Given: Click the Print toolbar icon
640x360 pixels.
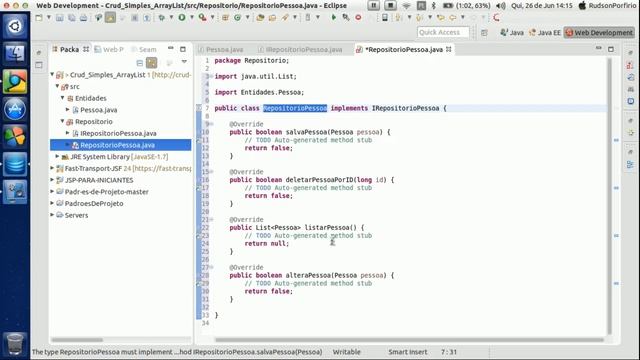Looking at the screenshot, I should (x=83, y=18).
